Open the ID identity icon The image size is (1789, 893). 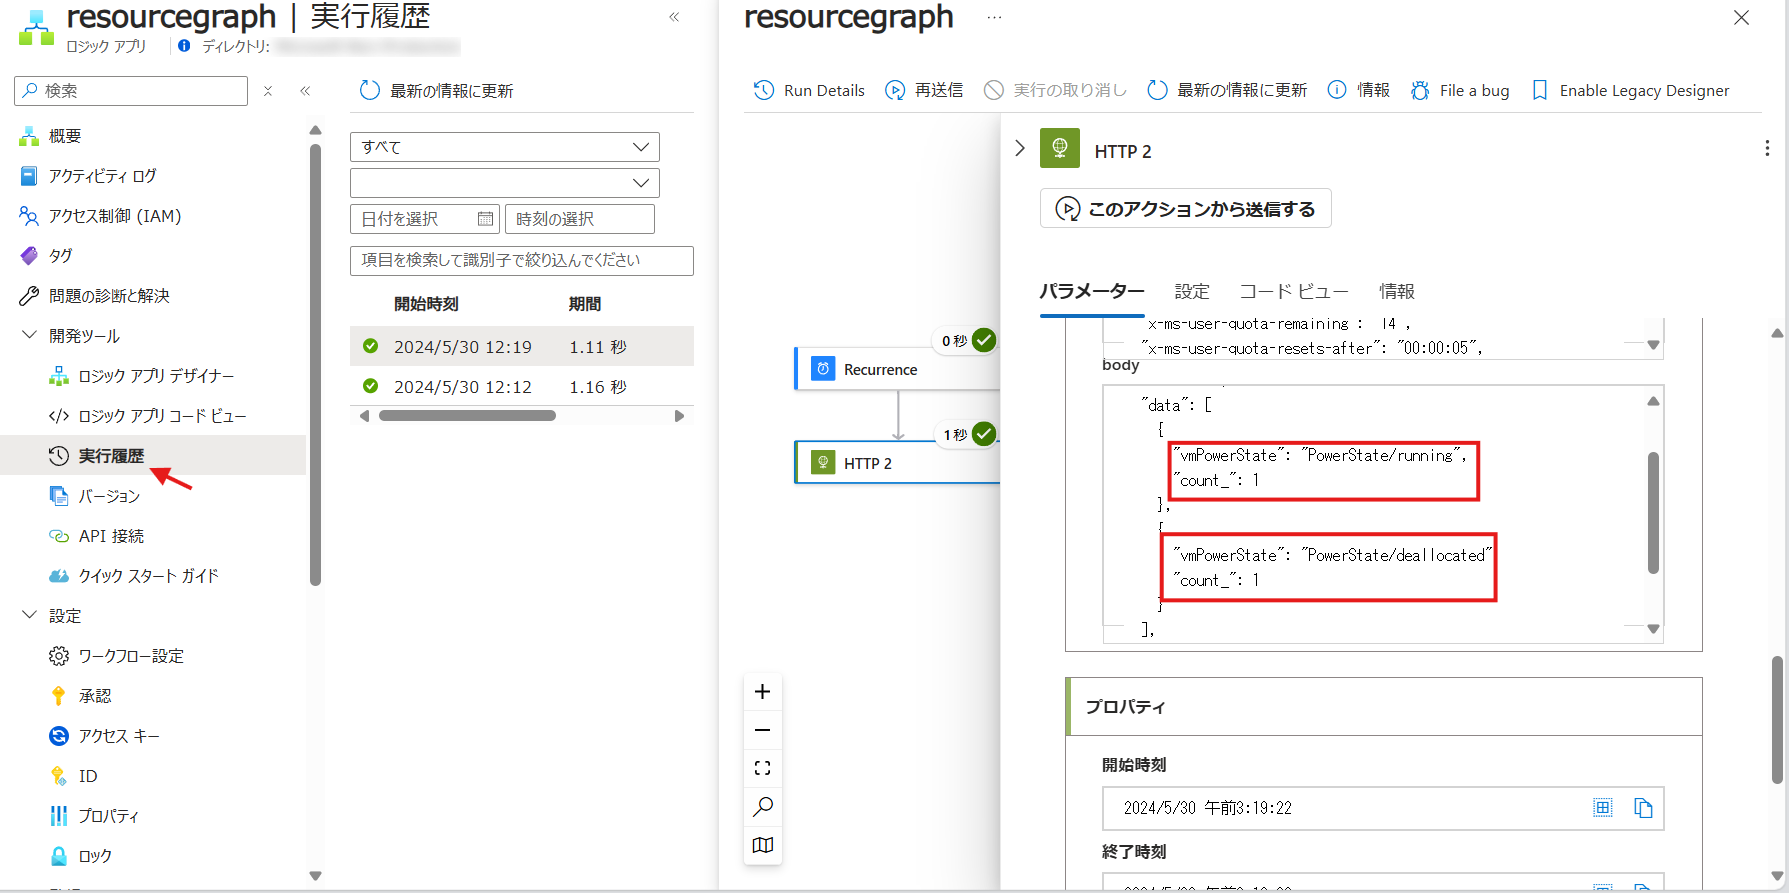pyautogui.click(x=59, y=776)
